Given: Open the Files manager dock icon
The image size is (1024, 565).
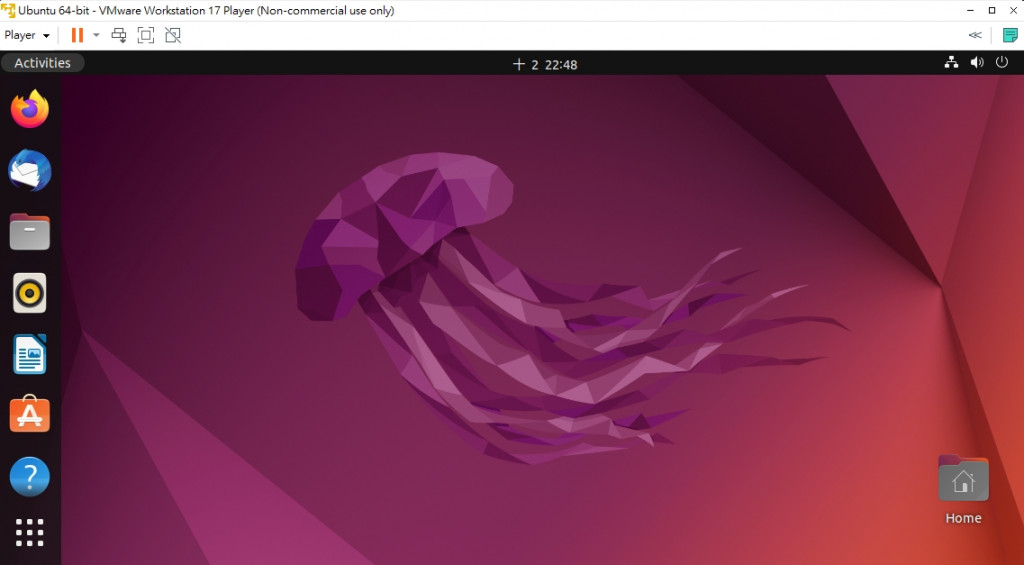Looking at the screenshot, I should tap(29, 231).
